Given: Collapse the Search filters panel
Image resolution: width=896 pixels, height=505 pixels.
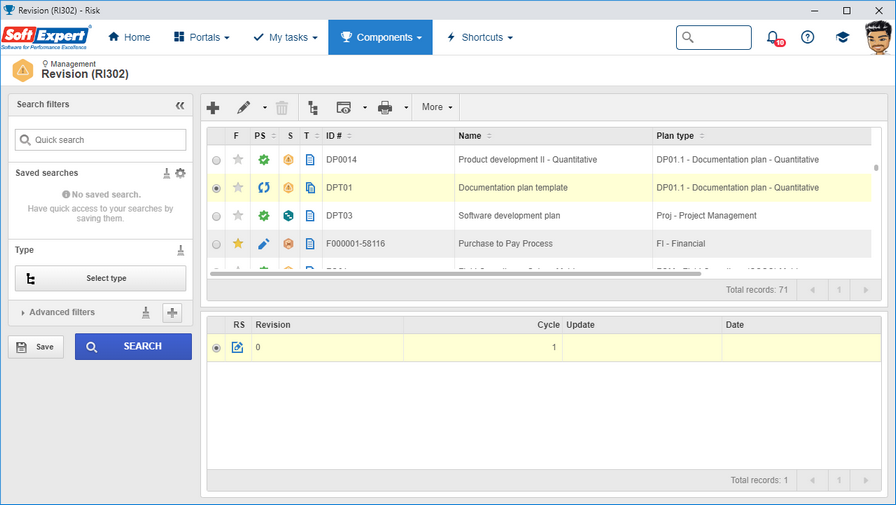Looking at the screenshot, I should [180, 105].
